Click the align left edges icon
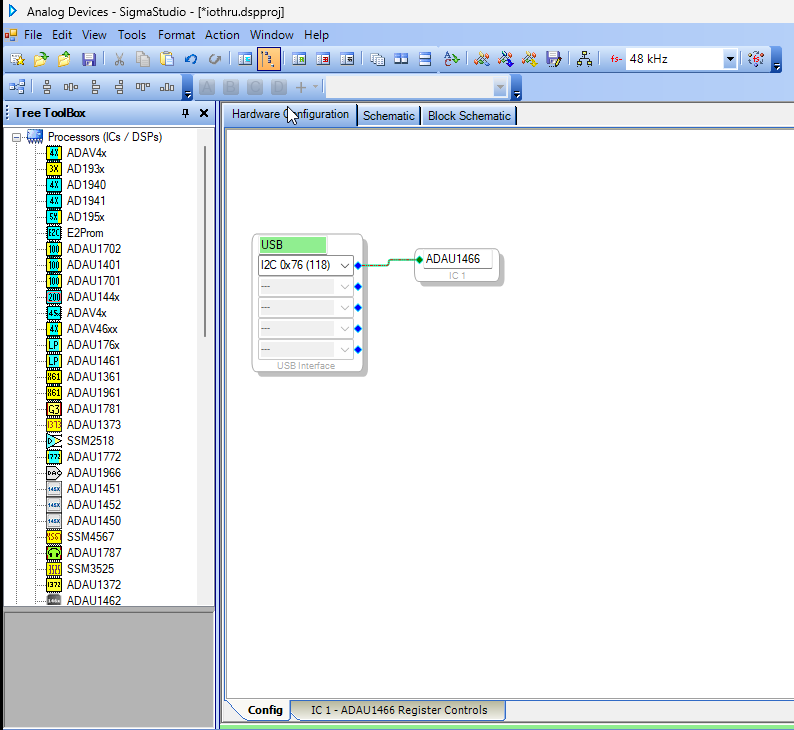 [95, 87]
